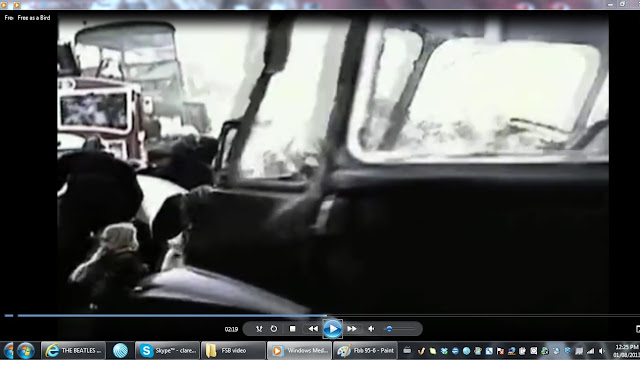Click the red flag Action Center tray icon

pos(500,351)
